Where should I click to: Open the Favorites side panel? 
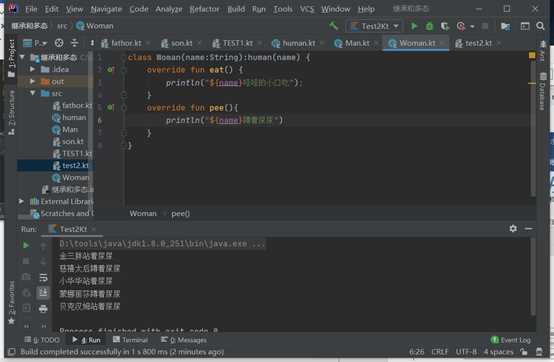point(12,303)
